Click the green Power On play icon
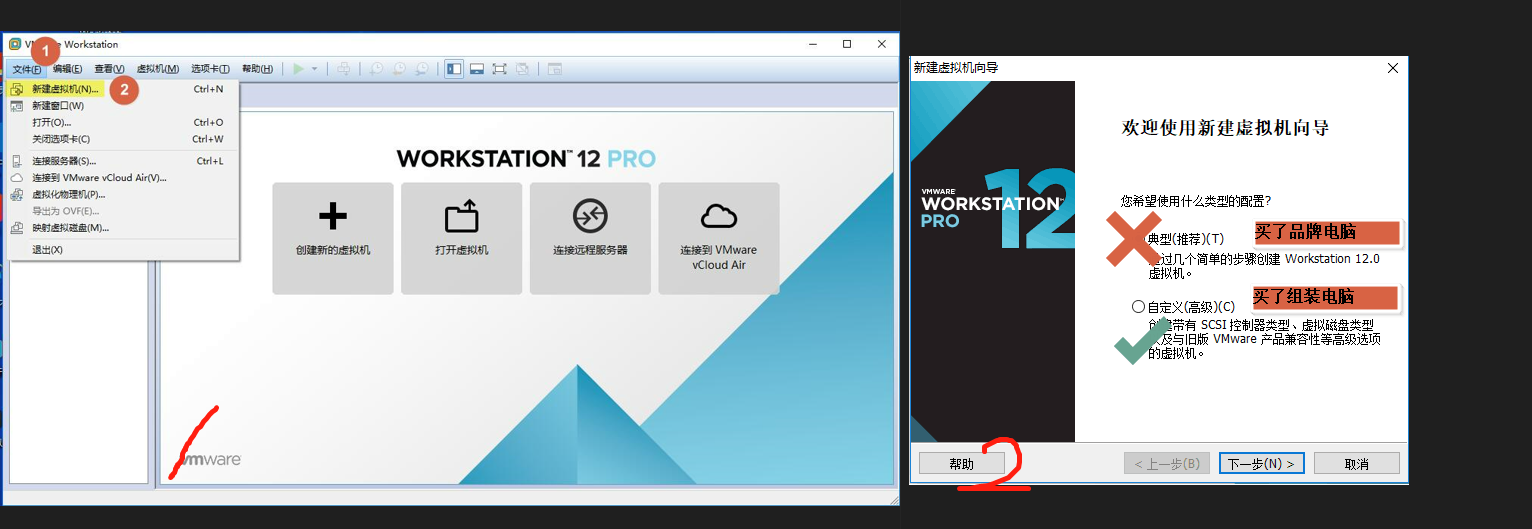Screen dimensions: 1532x529 tap(297, 69)
